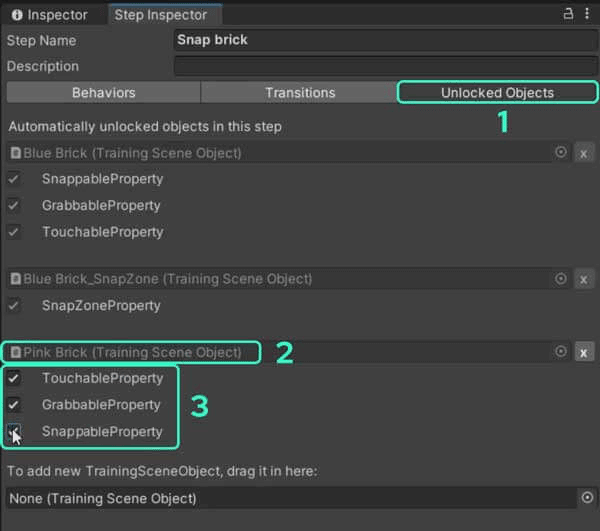Uncheck the SnapZoneProperty checkbox
Image resolution: width=600 pixels, height=531 pixels.
coord(14,305)
